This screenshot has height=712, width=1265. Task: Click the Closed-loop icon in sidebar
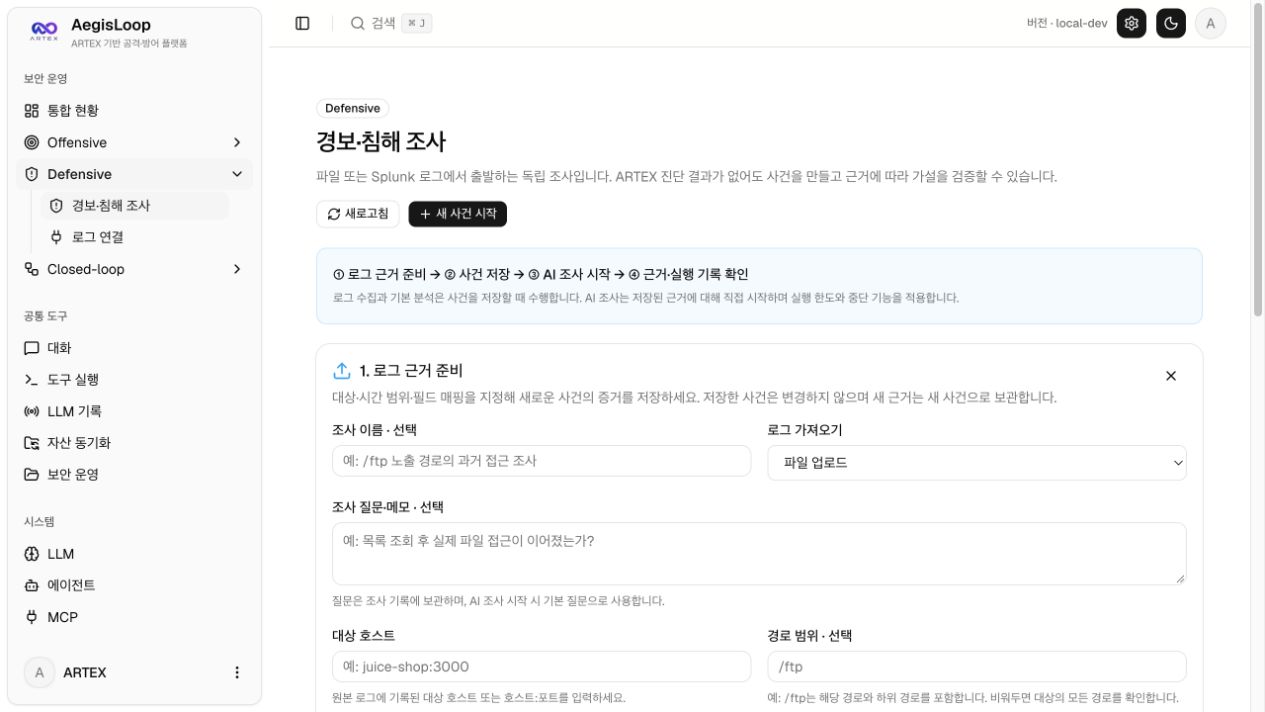[31, 269]
